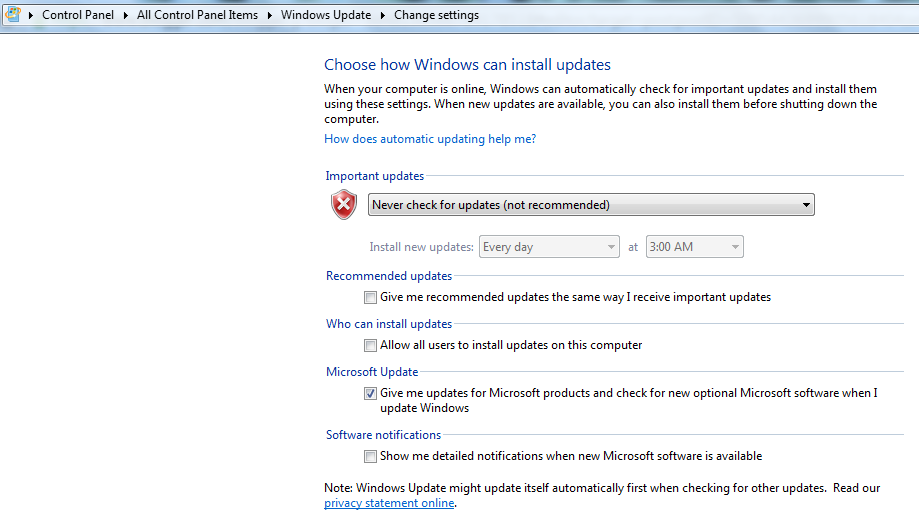Go to Windows Update breadcrumb

[x=326, y=15]
